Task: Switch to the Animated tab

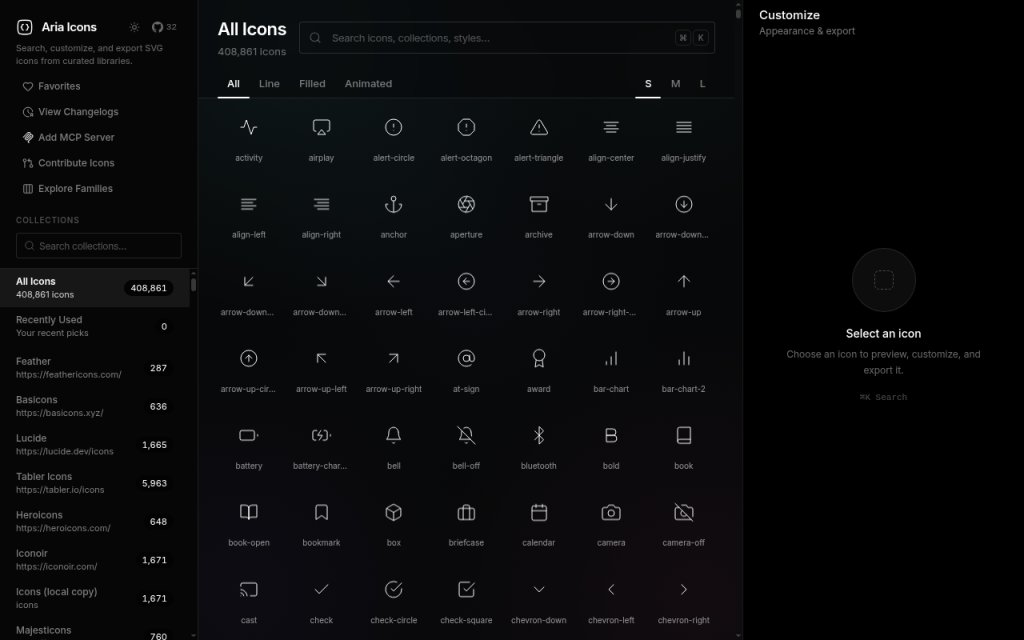Action: tap(368, 84)
